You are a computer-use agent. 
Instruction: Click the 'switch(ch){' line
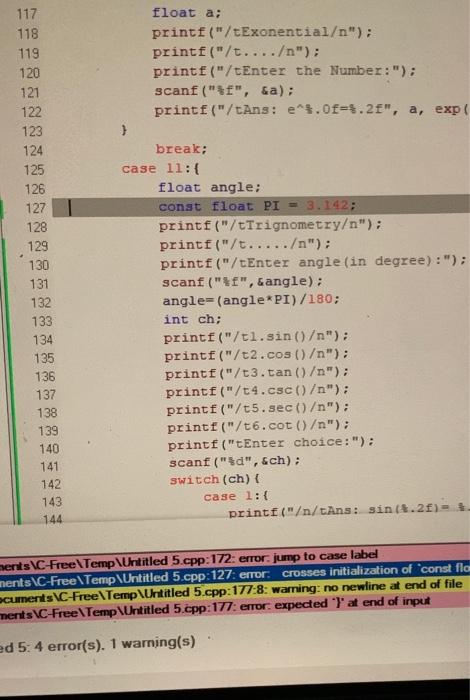pos(215,479)
